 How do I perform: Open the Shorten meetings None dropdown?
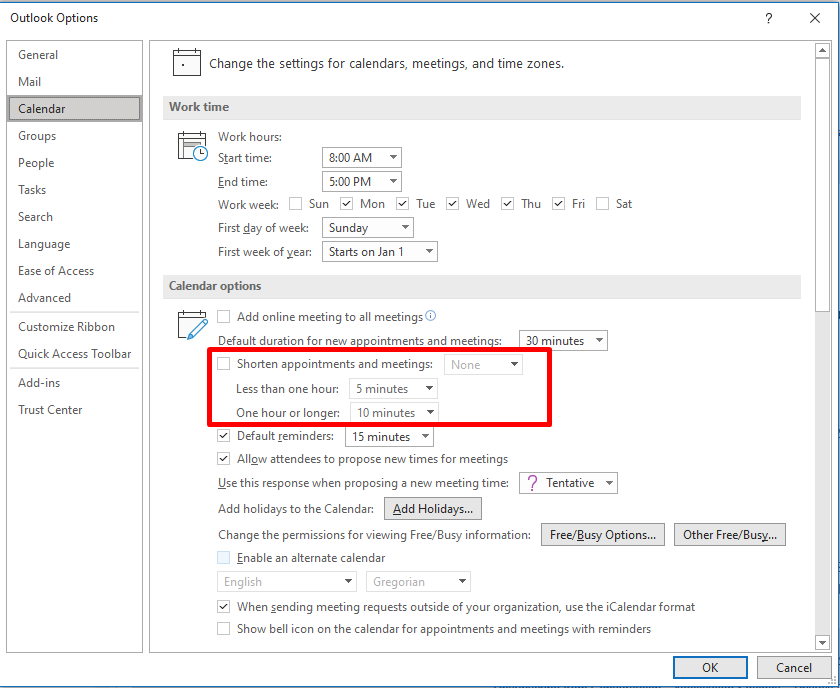click(483, 364)
